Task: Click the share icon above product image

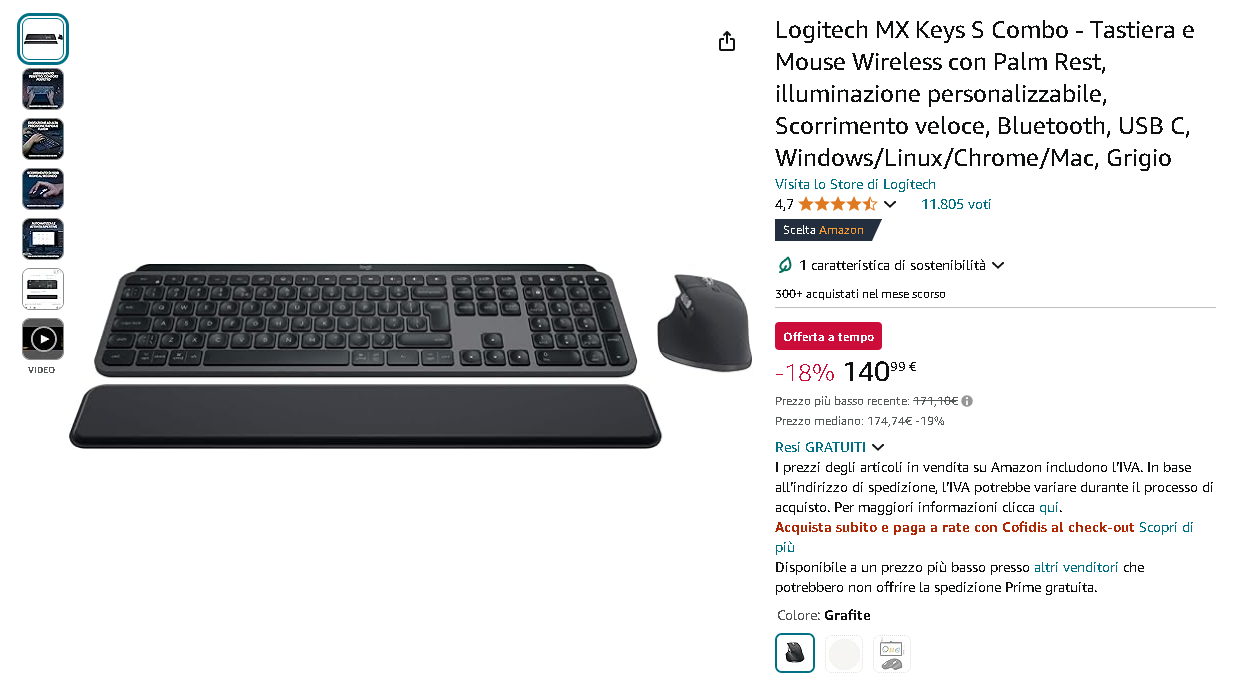Action: [x=727, y=41]
